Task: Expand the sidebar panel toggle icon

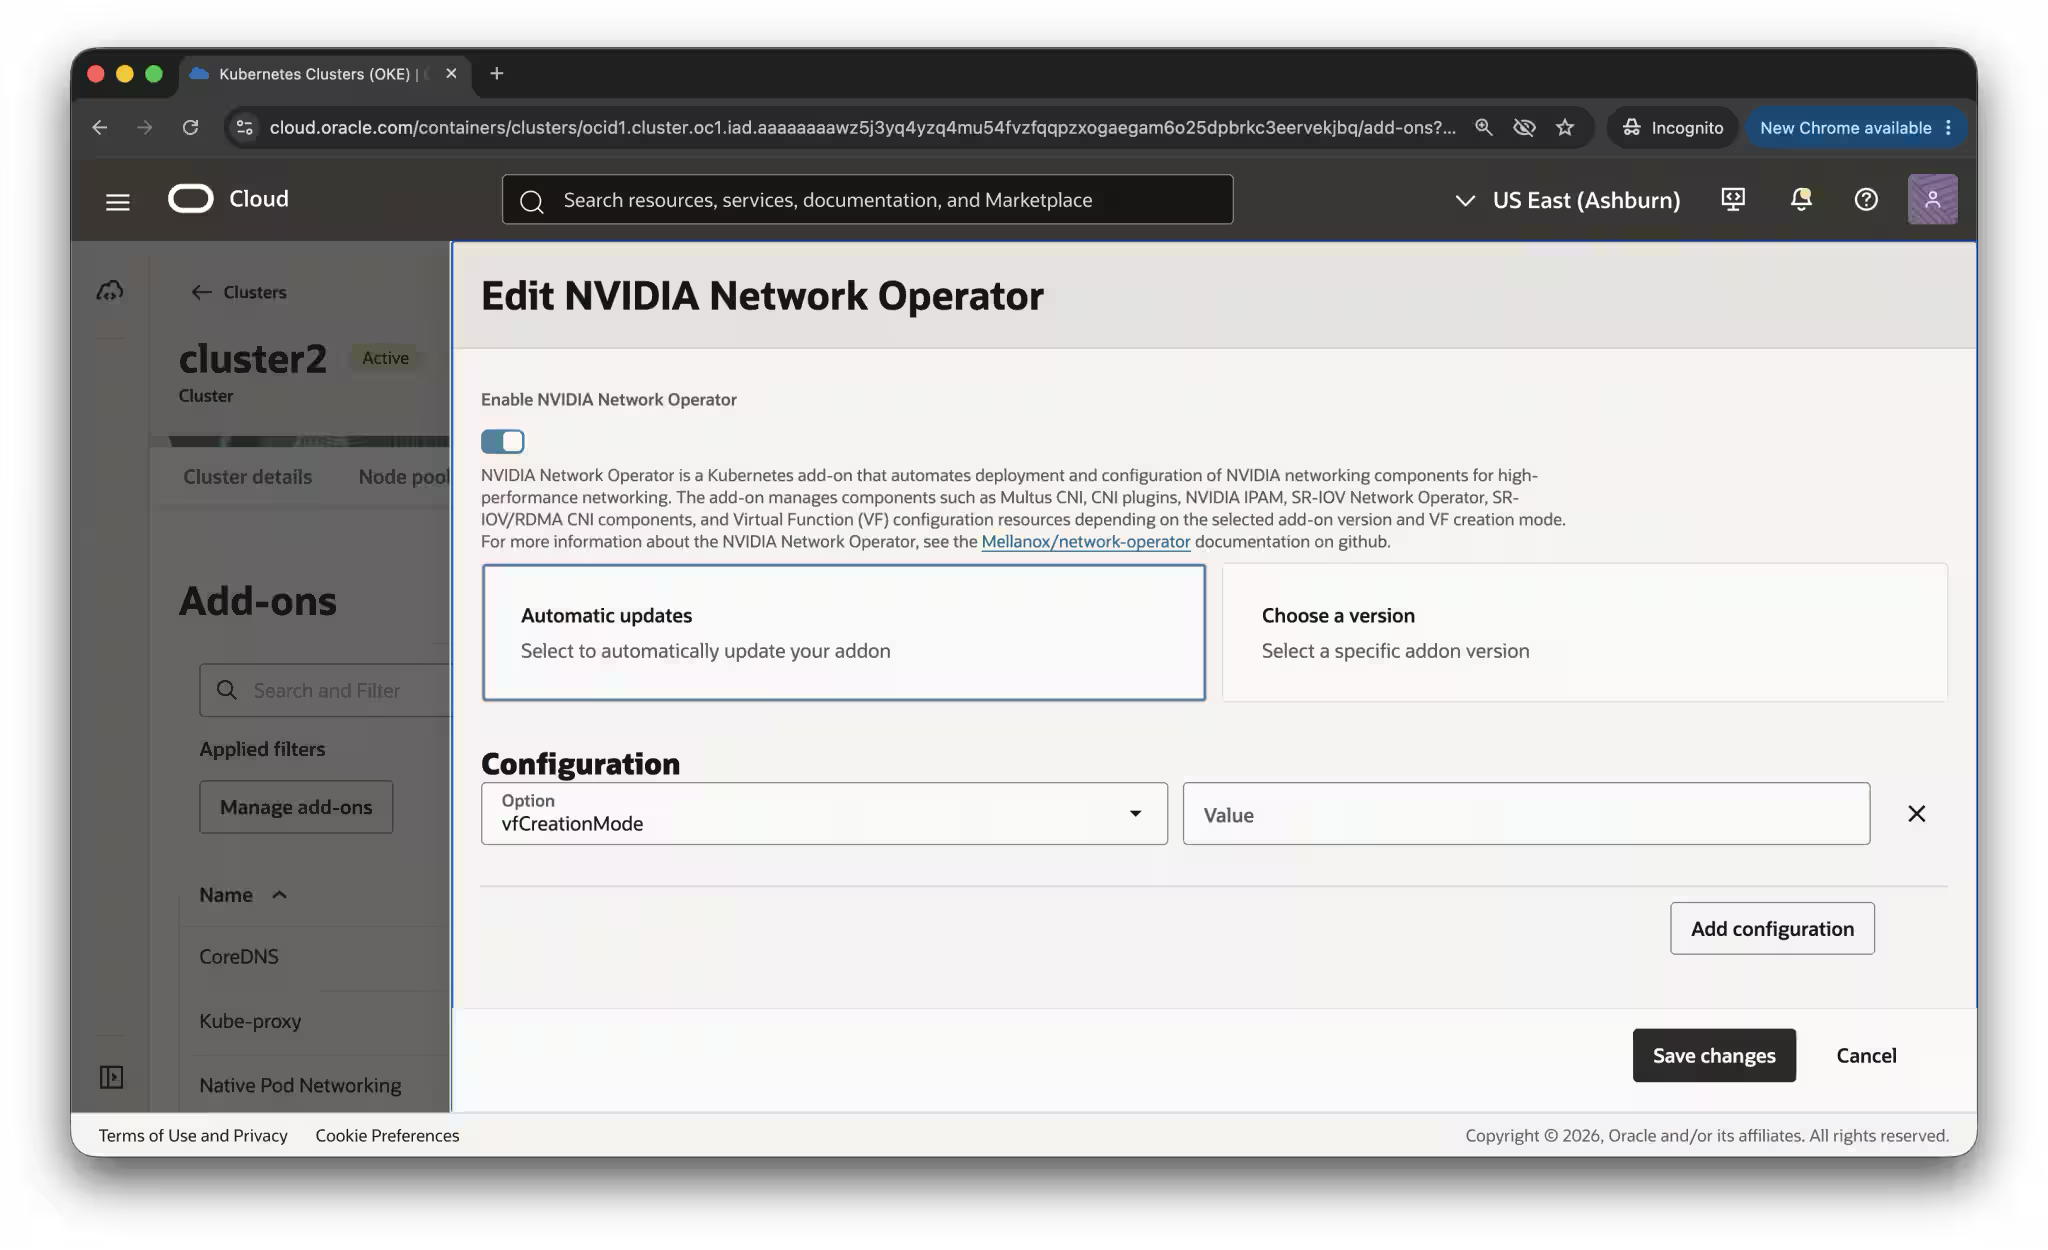Action: 111,1077
